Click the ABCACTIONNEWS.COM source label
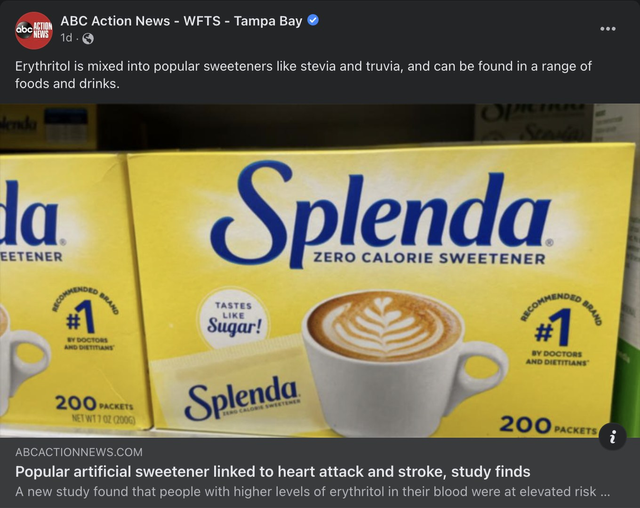Image resolution: width=640 pixels, height=508 pixels. pyautogui.click(x=79, y=452)
